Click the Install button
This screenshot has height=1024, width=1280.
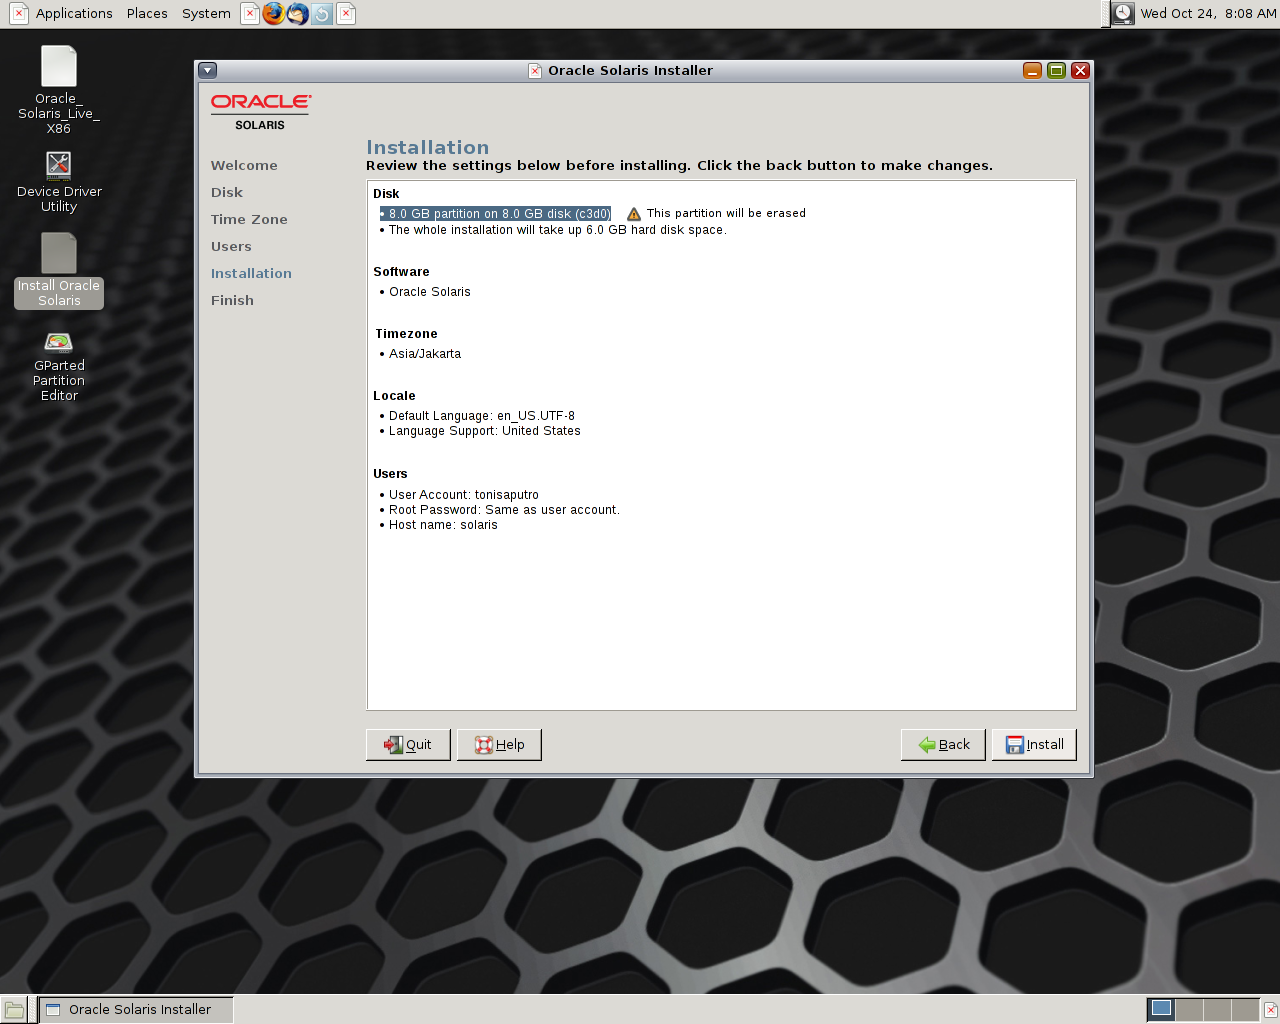pos(1034,744)
